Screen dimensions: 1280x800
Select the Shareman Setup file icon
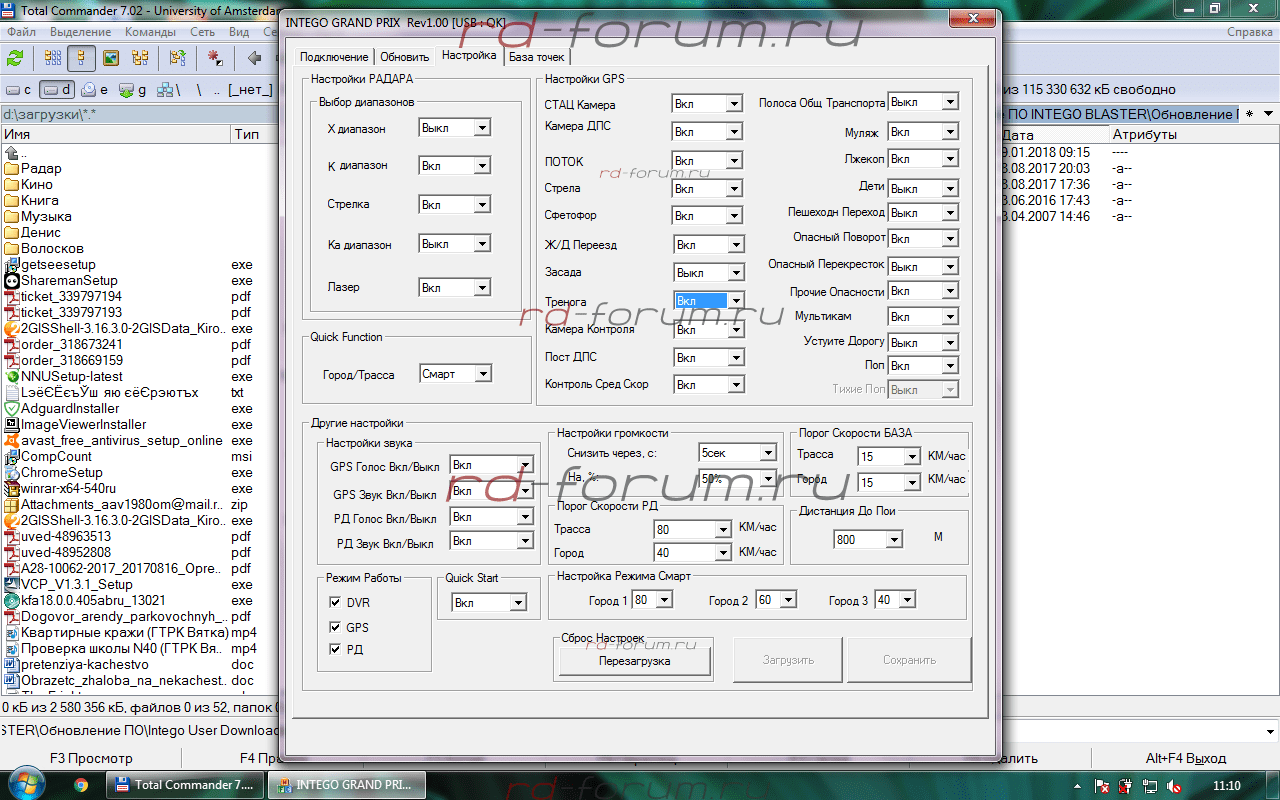(12, 281)
